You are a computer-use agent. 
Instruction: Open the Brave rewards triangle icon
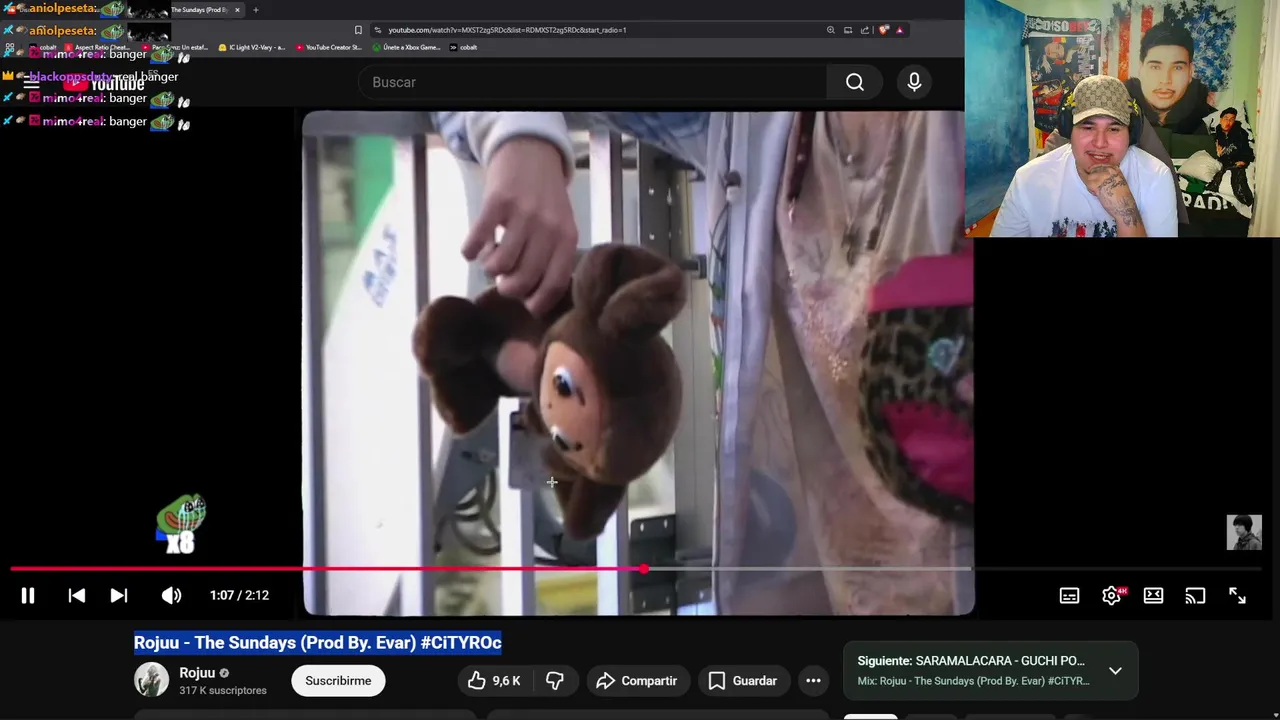pyautogui.click(x=900, y=30)
